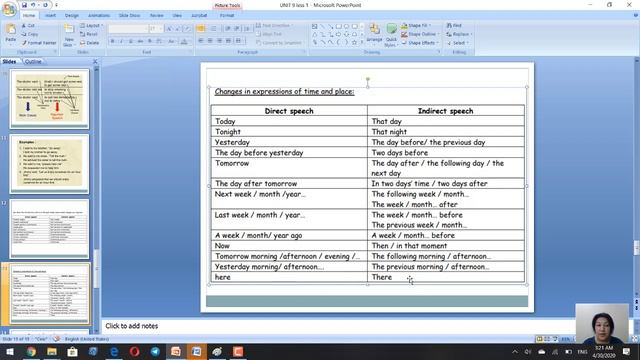
Task: Click the 'Two days before' table cell
Action: pos(446,152)
